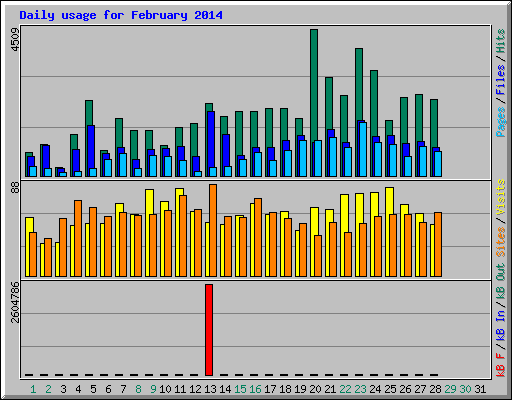Screen dimensions: 512x400
Task: Click day label 2 on the x-axis
Action: tap(48, 389)
